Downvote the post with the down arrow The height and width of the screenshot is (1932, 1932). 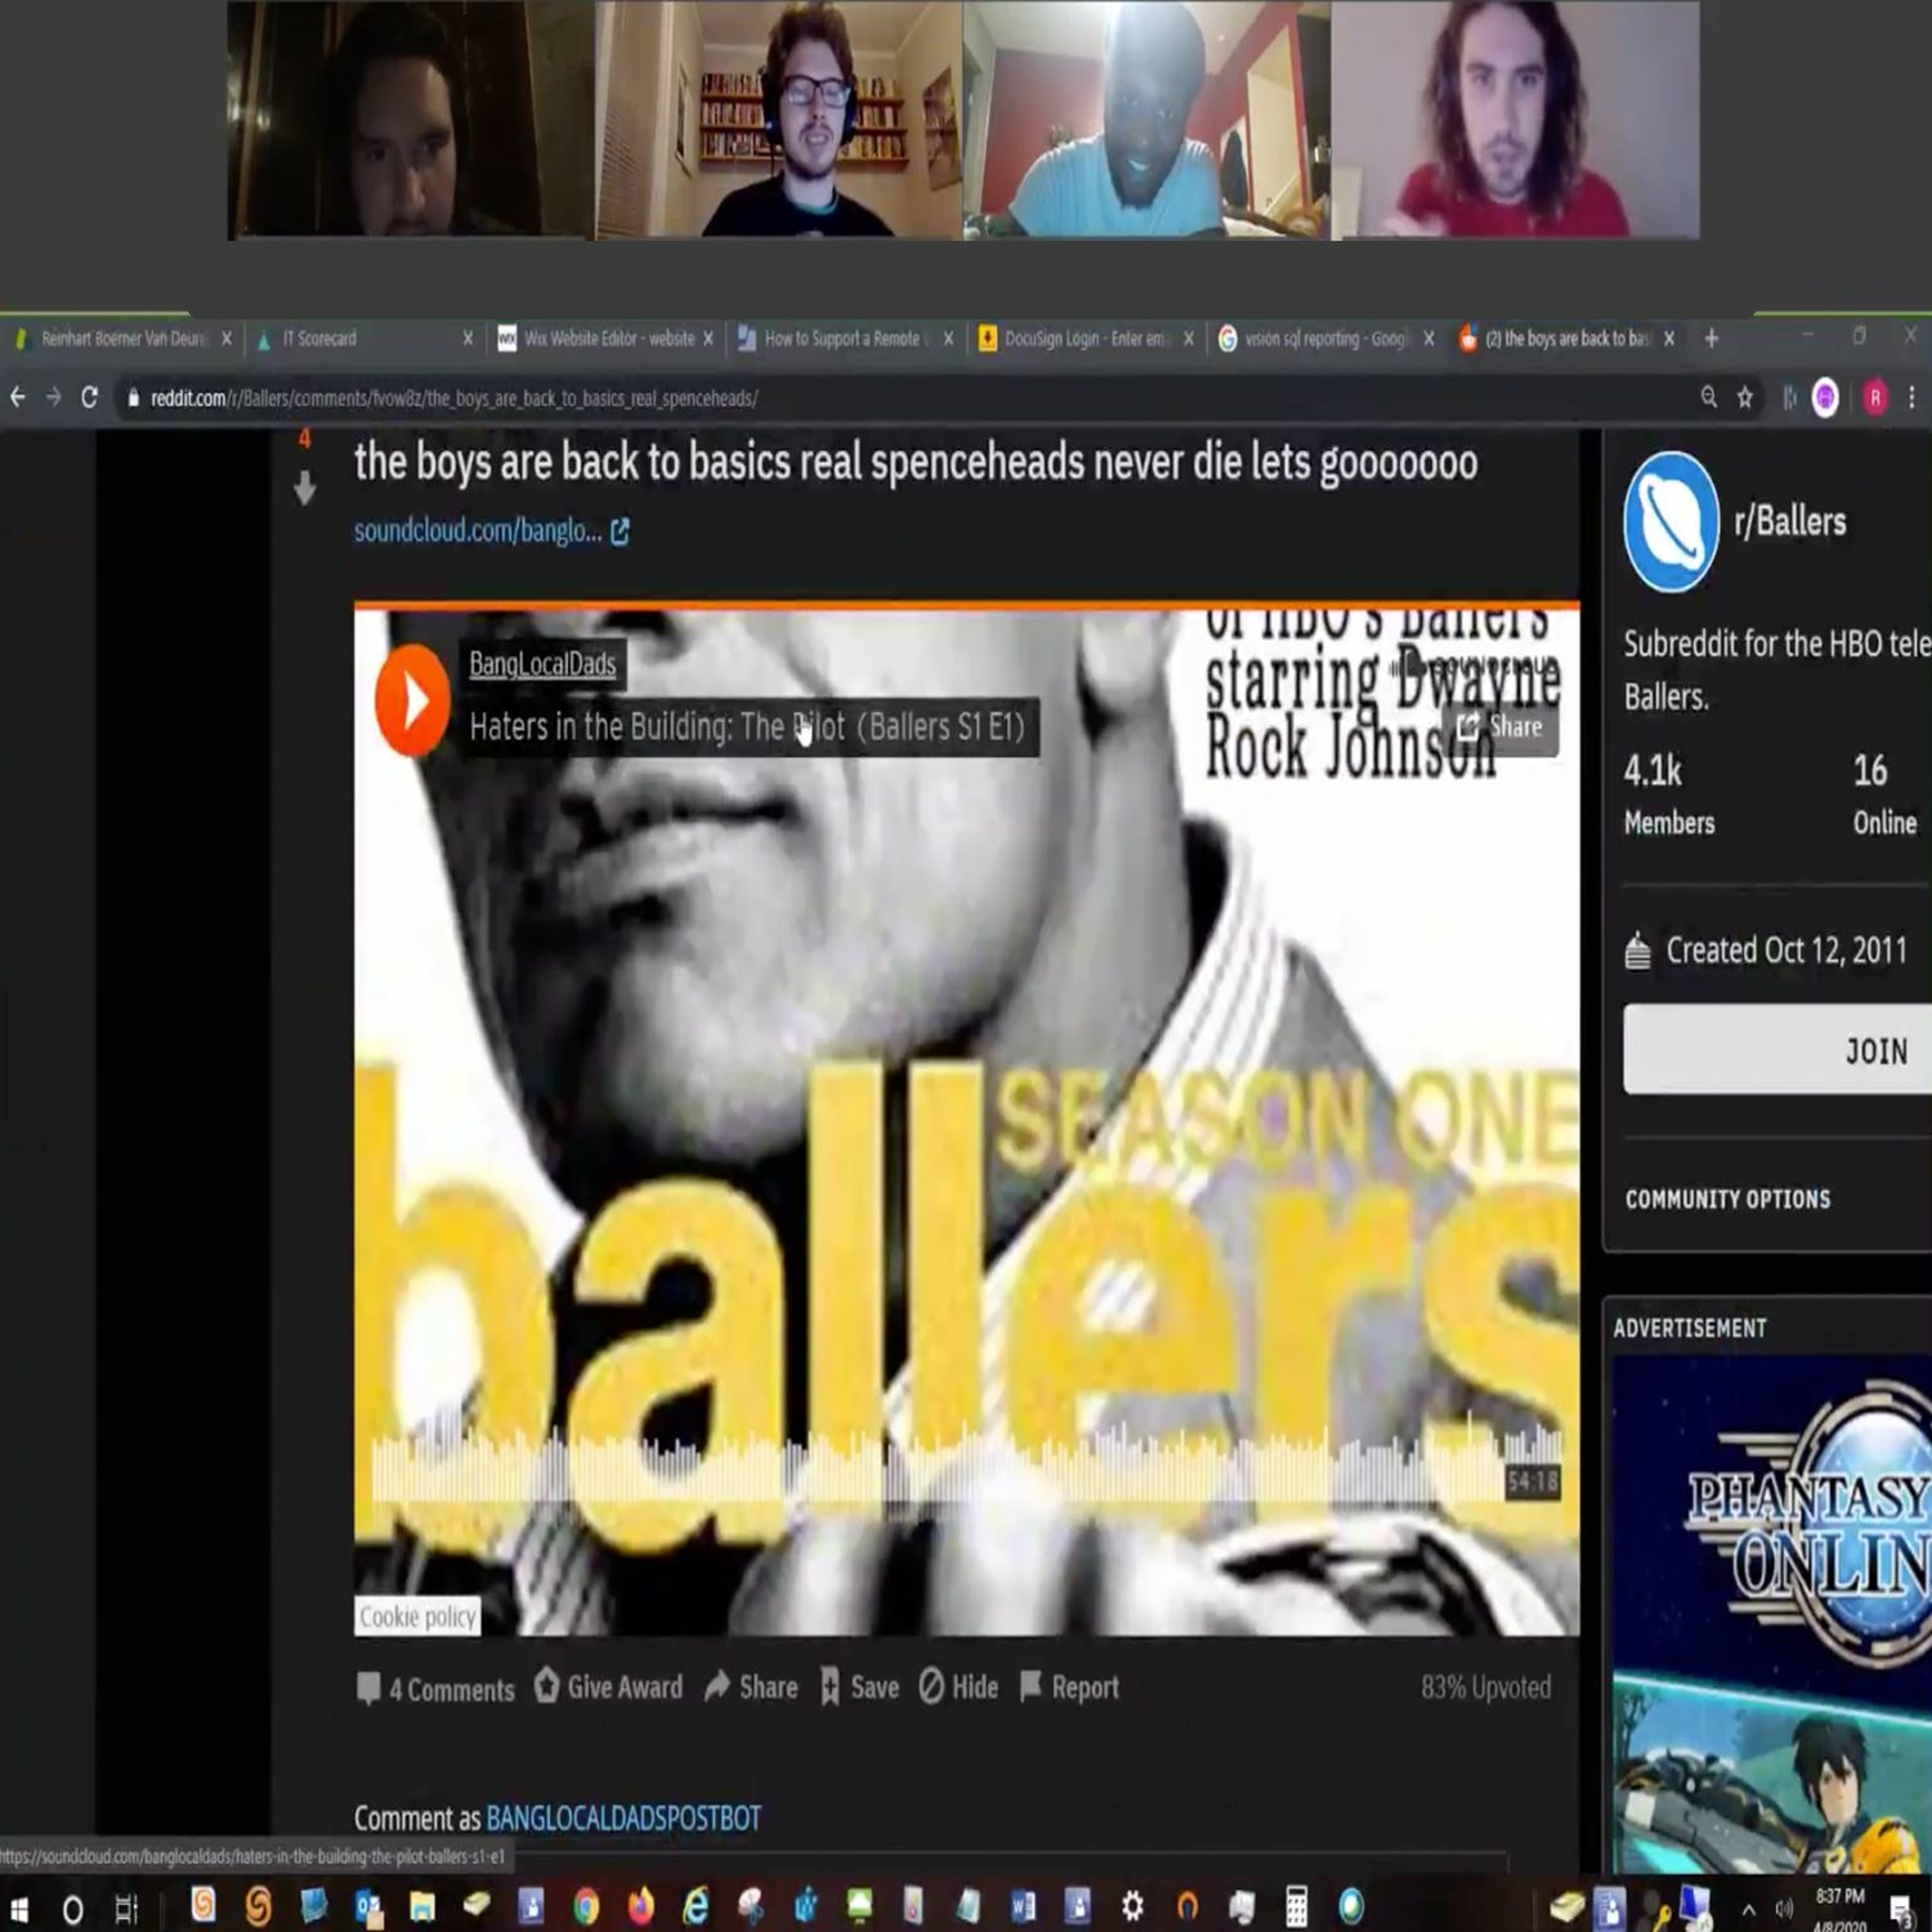click(x=305, y=489)
